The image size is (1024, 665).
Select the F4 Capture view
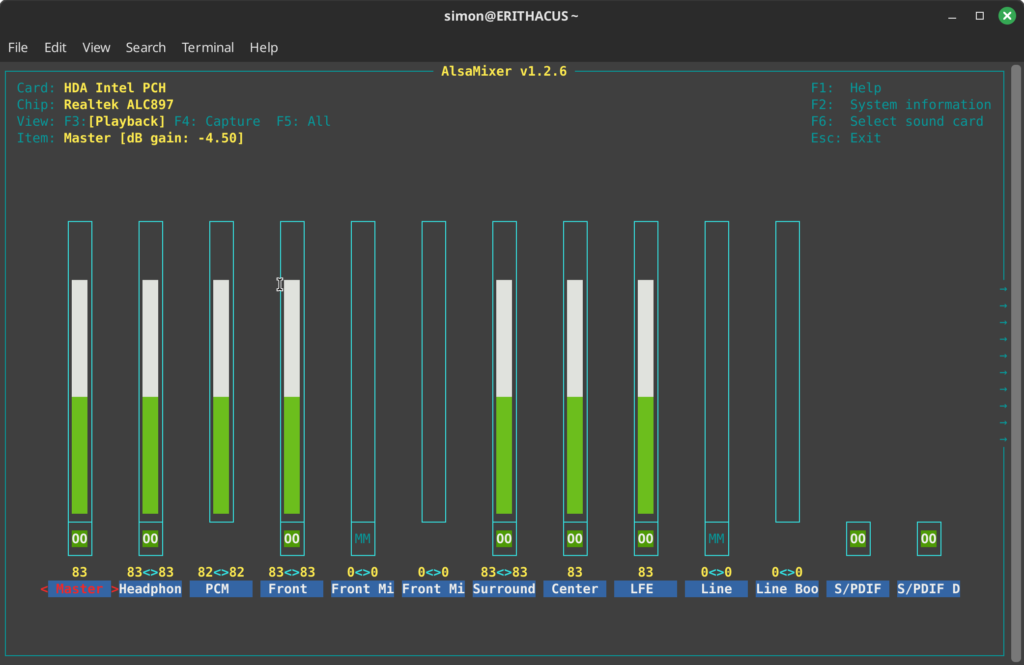216,120
